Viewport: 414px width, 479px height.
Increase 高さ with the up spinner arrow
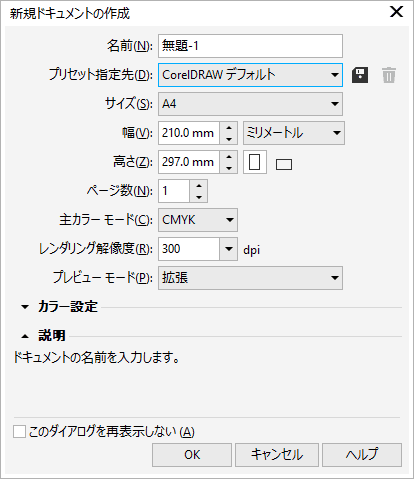coord(229,157)
